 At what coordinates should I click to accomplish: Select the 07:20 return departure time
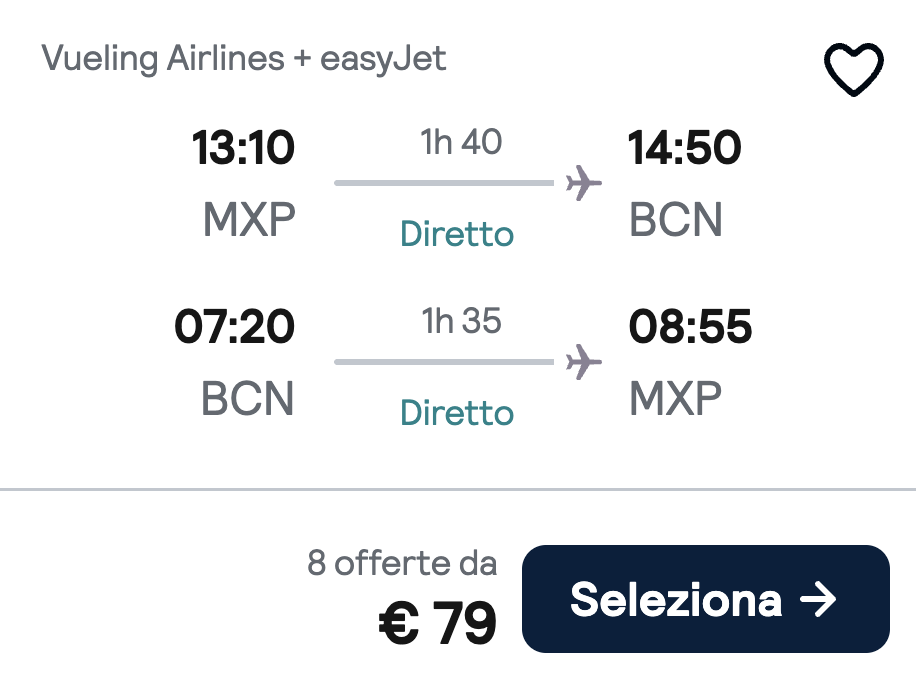[235, 327]
